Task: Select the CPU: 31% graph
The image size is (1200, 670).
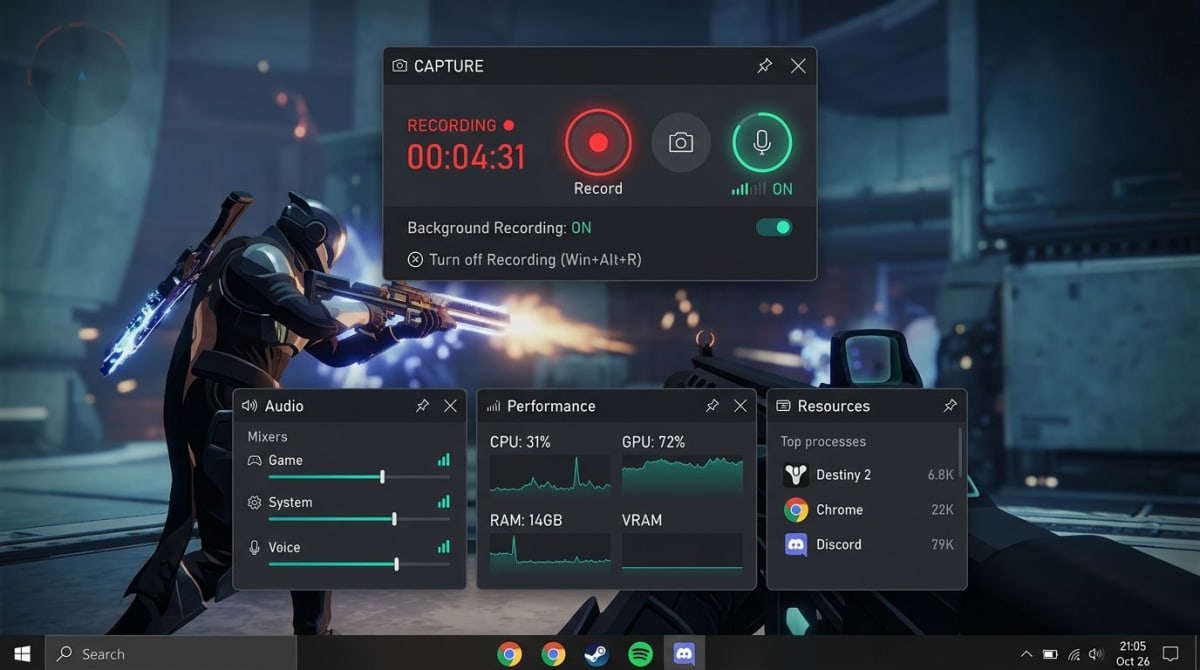Action: [550, 474]
